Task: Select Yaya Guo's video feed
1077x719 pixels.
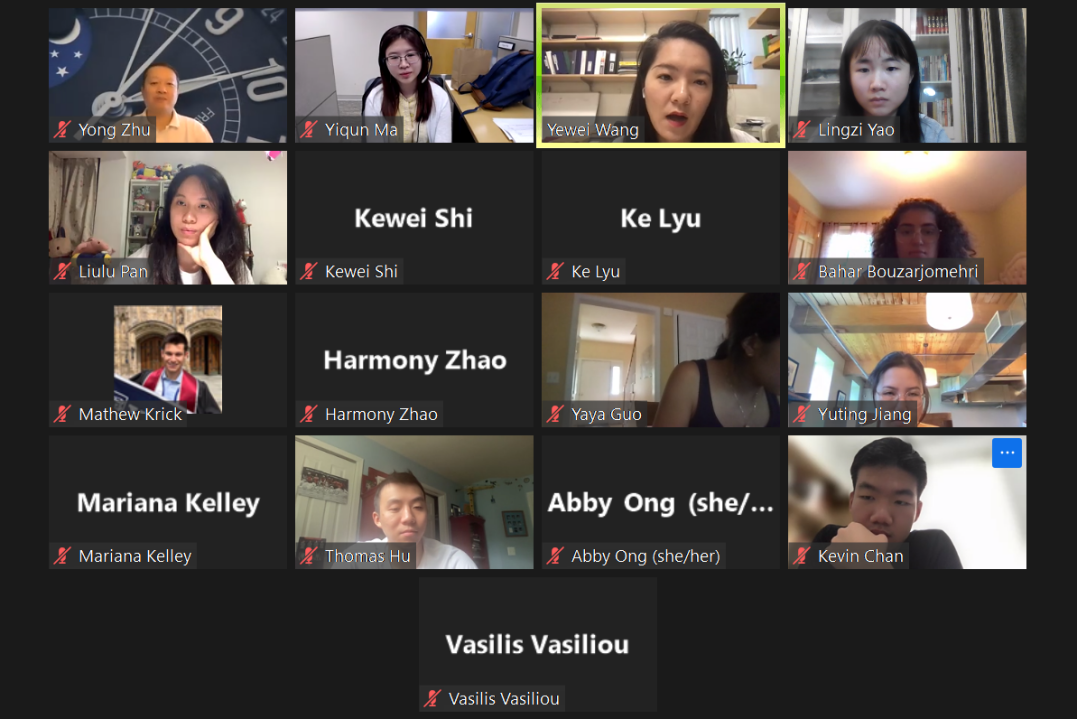Action: [x=661, y=360]
